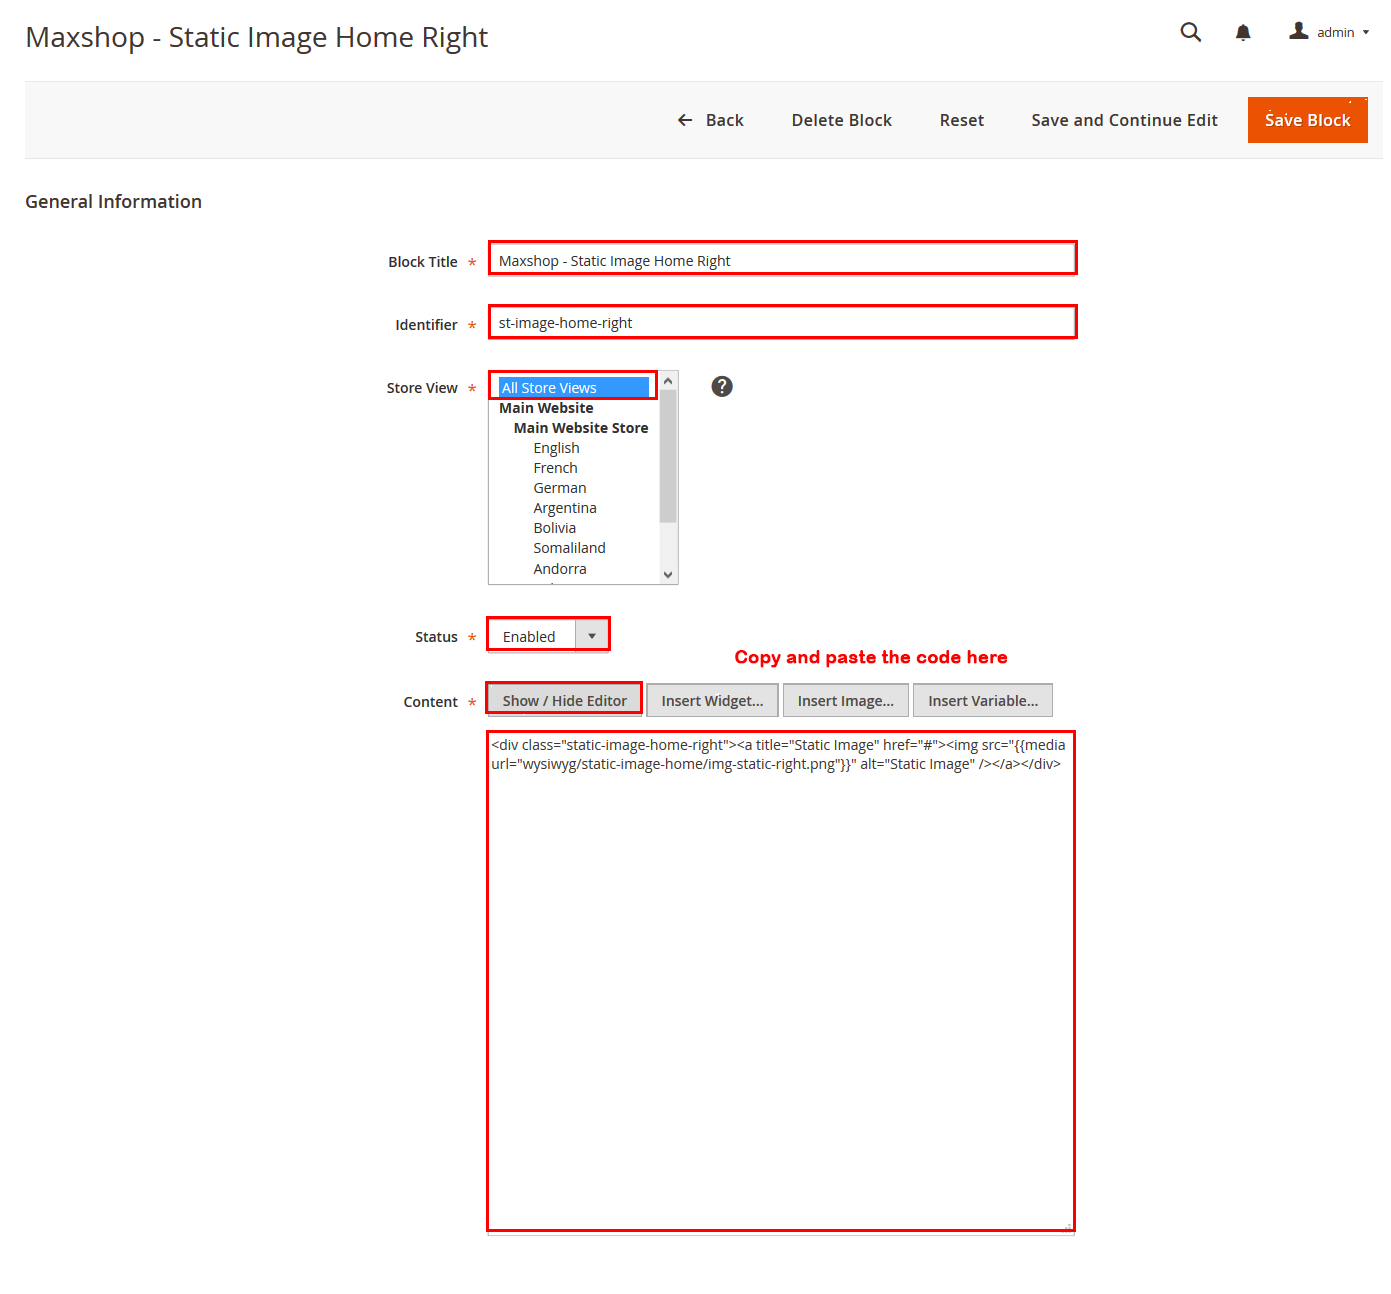
Task: Click the Main Website group label
Action: pos(546,408)
